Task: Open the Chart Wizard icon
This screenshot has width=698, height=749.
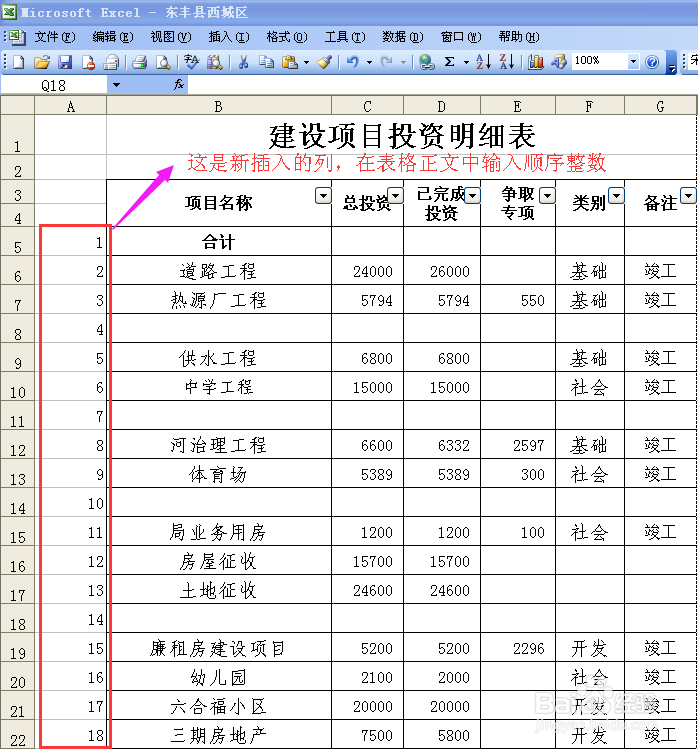Action: tap(536, 62)
